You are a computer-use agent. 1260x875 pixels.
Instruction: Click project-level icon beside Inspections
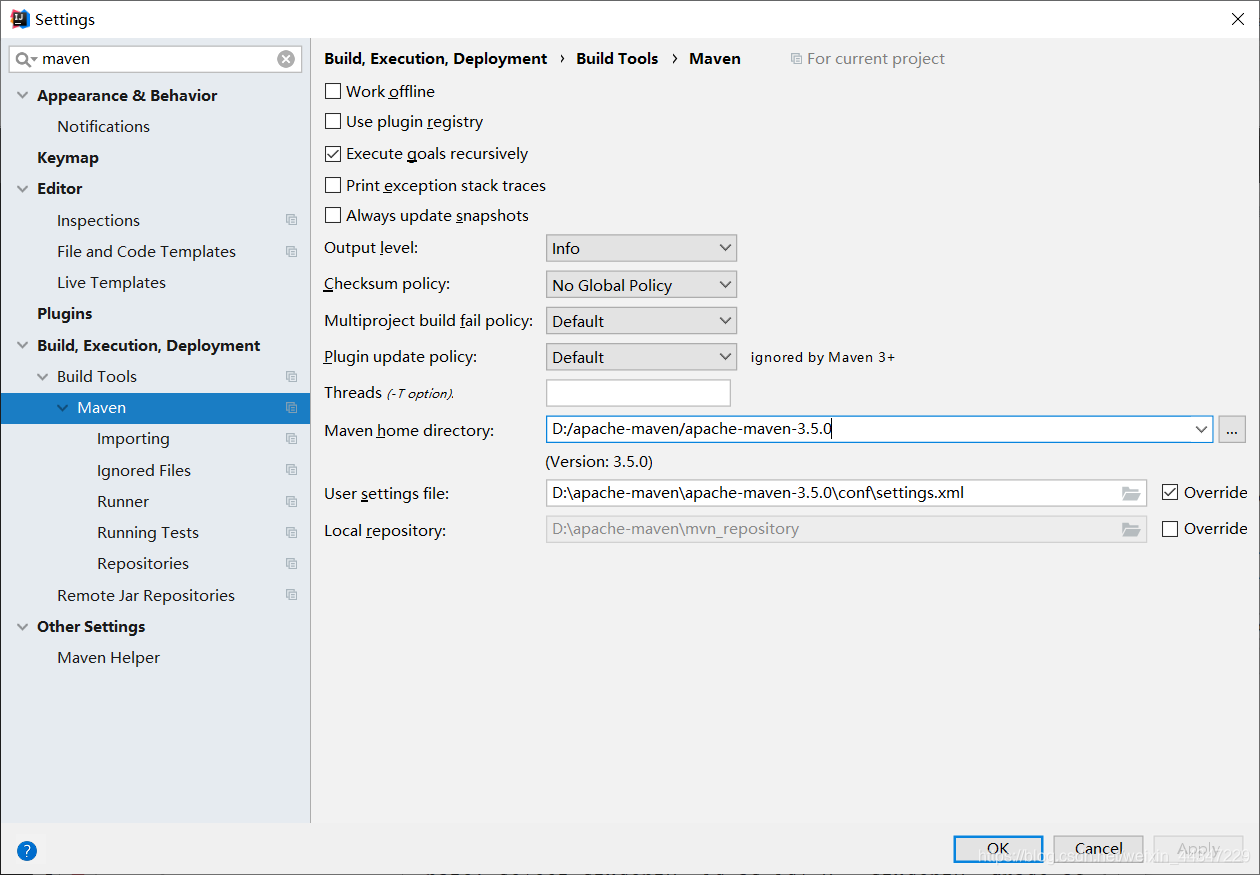tap(292, 220)
